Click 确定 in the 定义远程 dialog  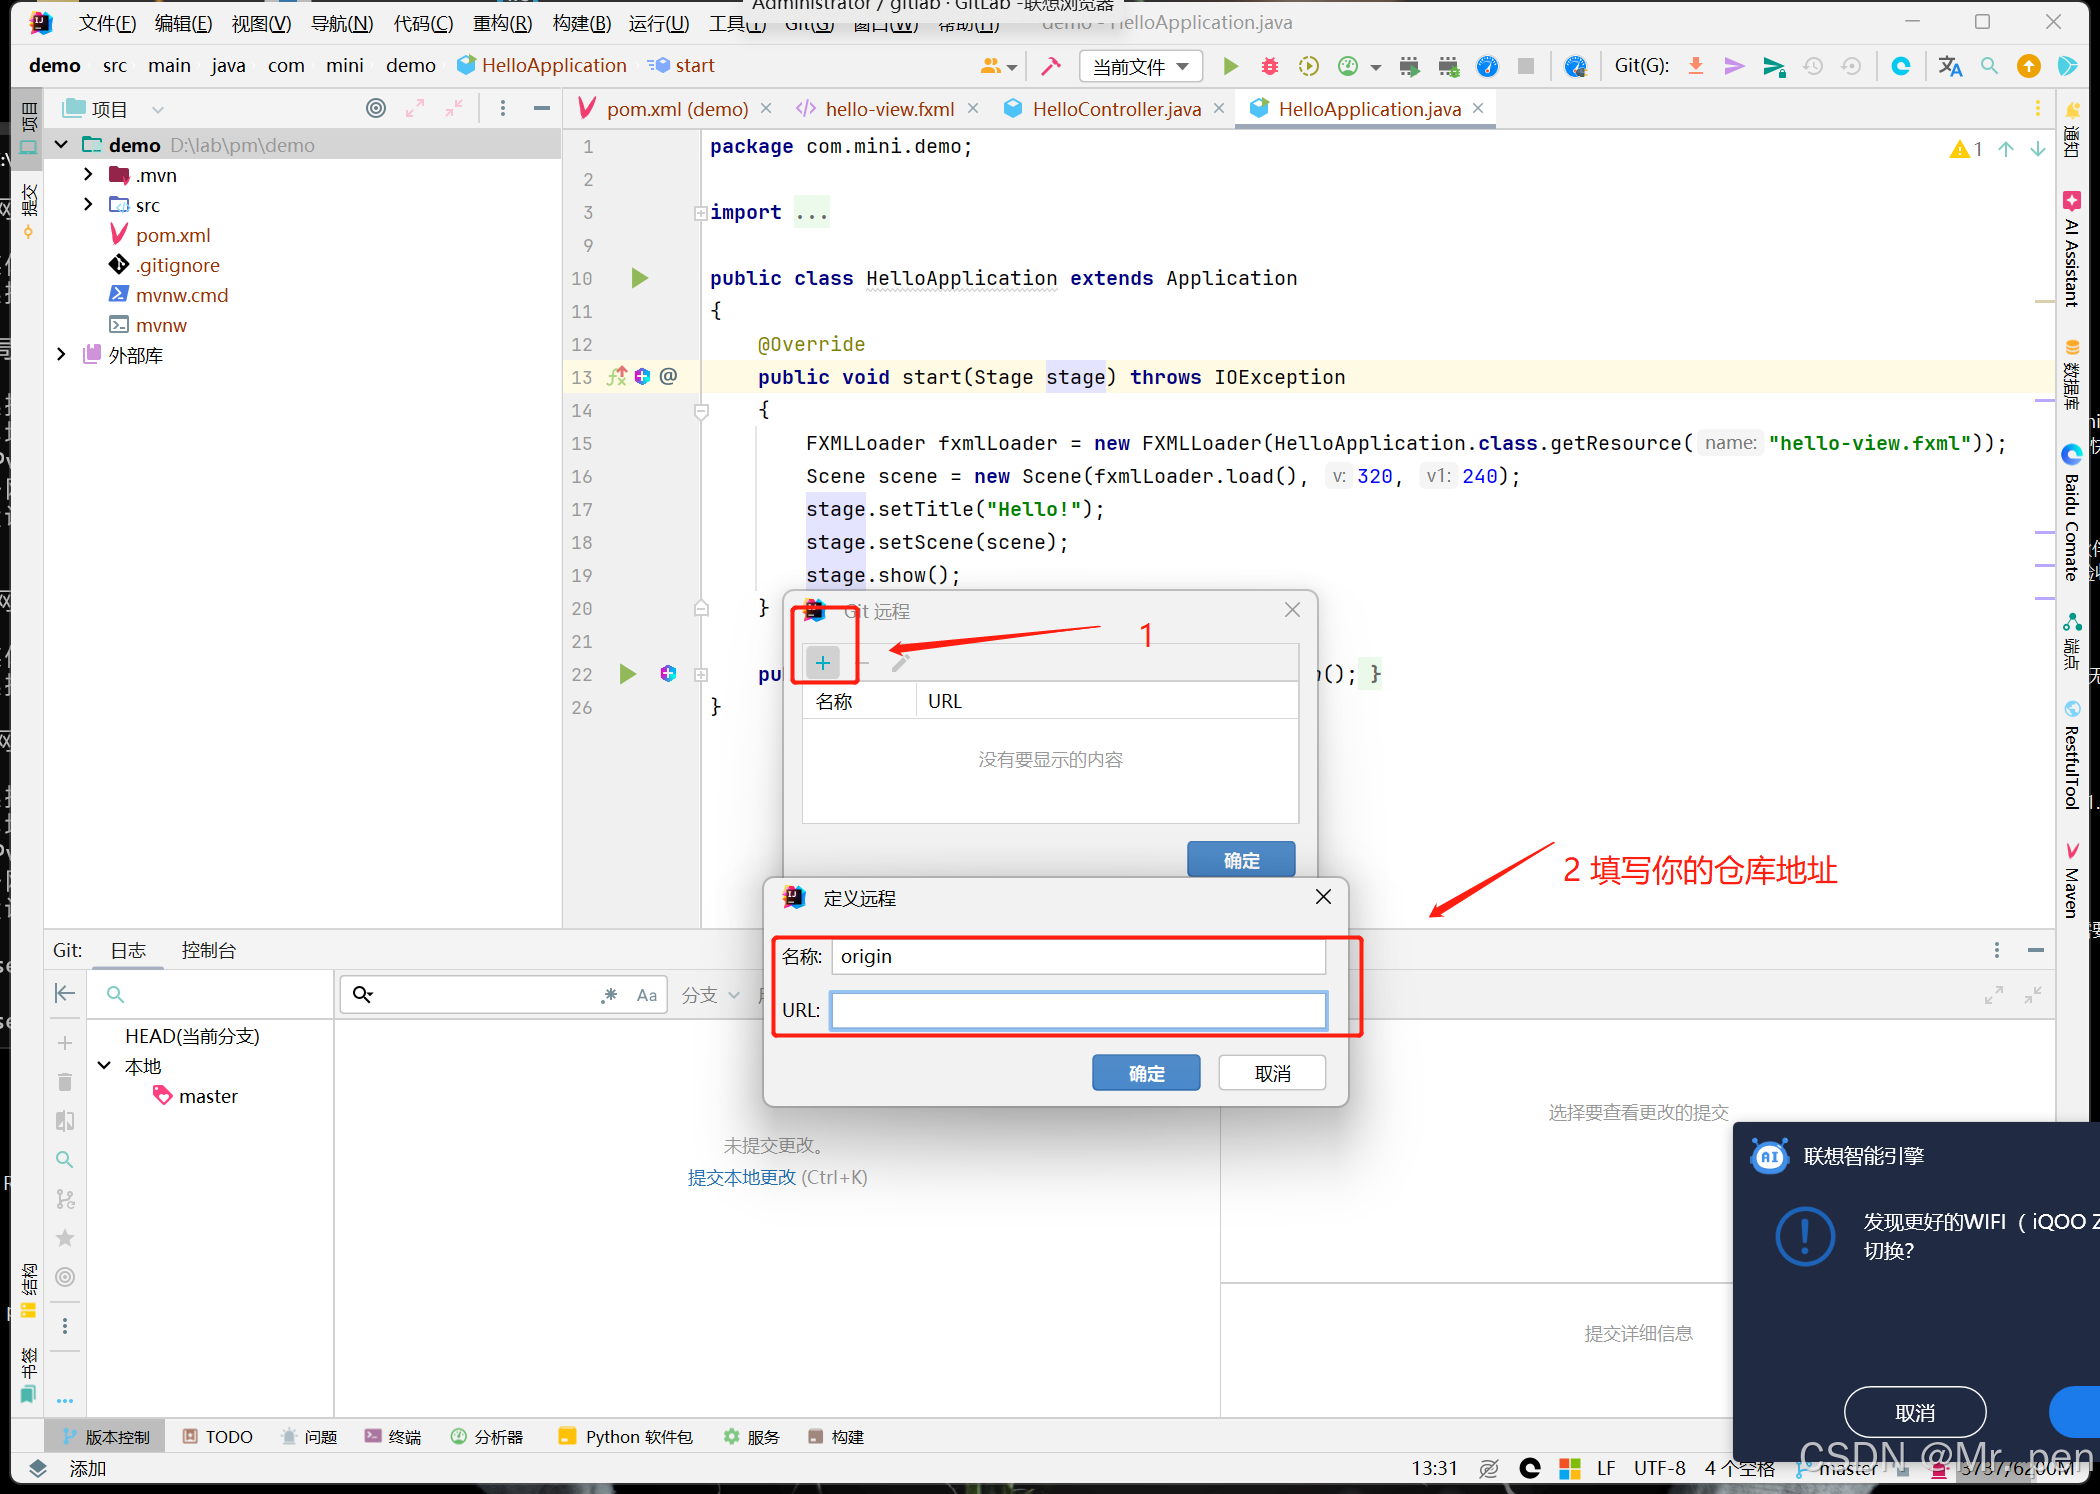tap(1145, 1073)
